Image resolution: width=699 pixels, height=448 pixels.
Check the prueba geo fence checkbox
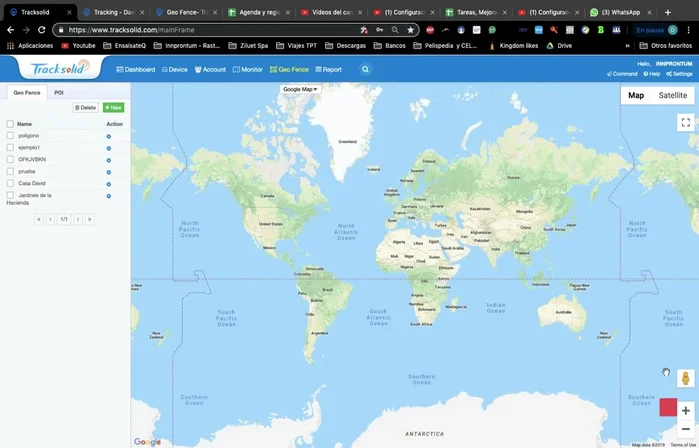[10, 171]
